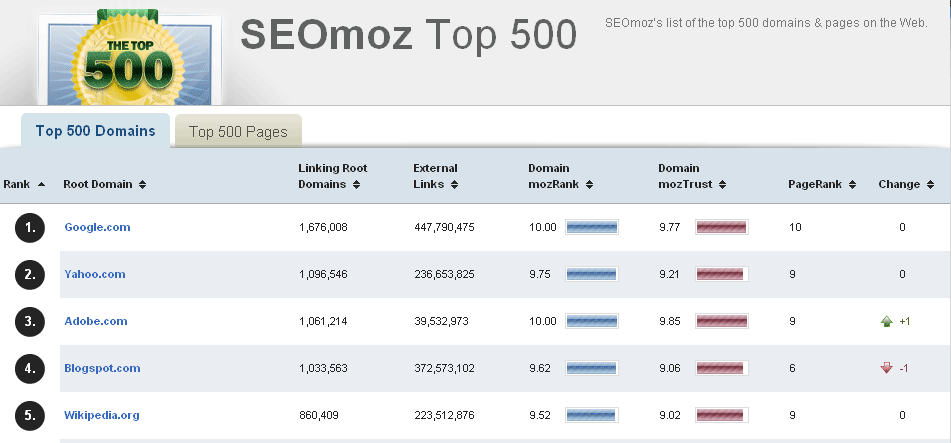
Task: Open the Adobe.com domain link
Action: tap(96, 321)
